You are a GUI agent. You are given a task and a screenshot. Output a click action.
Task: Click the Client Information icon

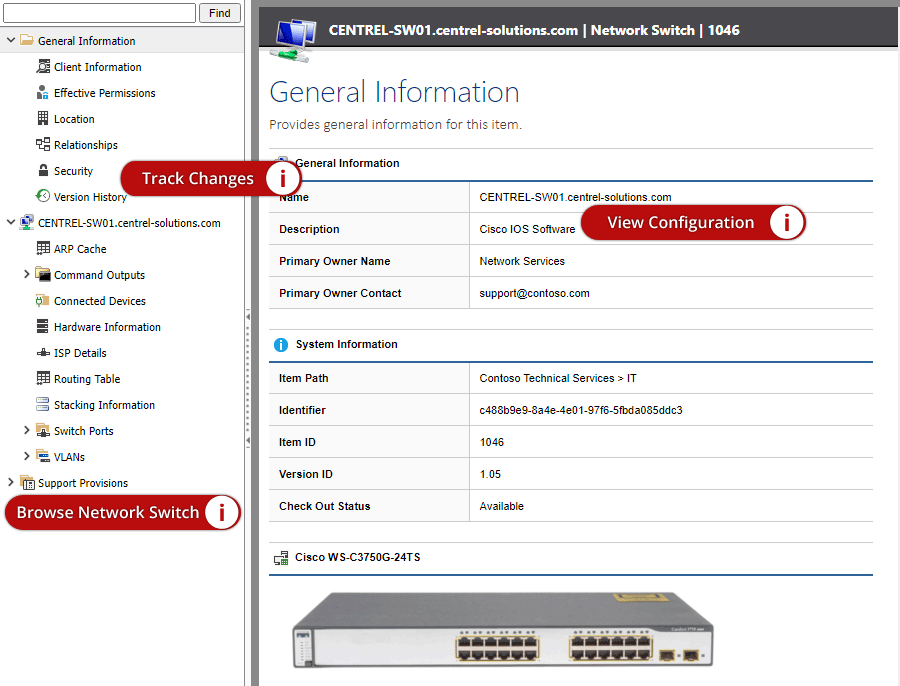(43, 67)
